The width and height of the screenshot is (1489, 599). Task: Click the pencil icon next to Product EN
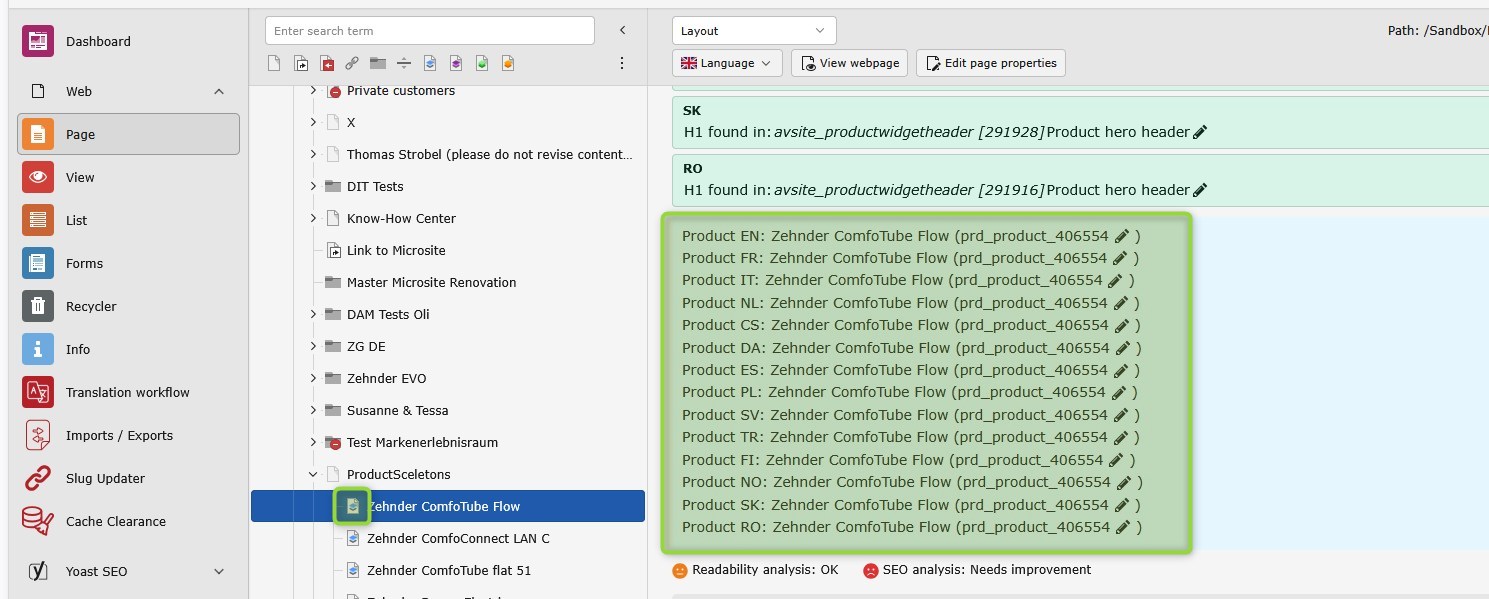1122,236
